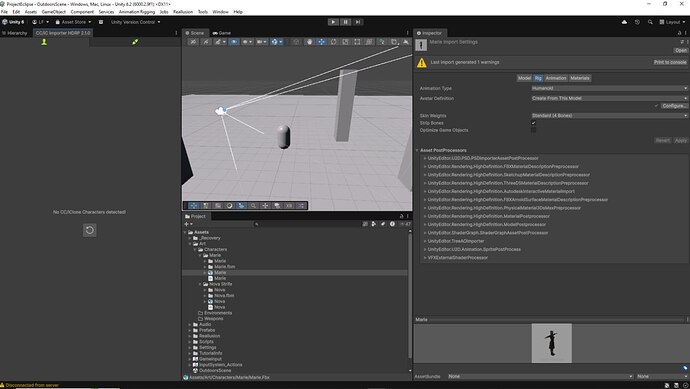The image size is (690, 389).
Task: Click the orbit circle icon in the scene overlay toolbar
Action: tap(229, 206)
